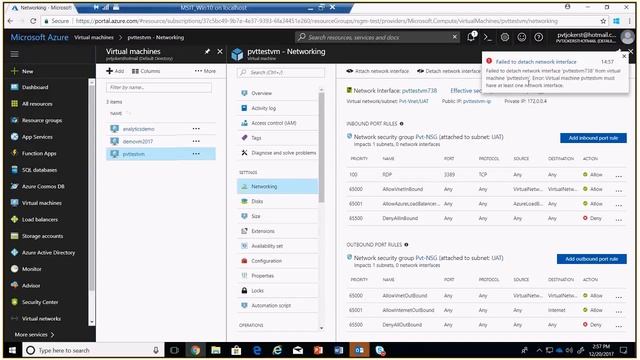Dismiss the failed detach notification

point(624,56)
